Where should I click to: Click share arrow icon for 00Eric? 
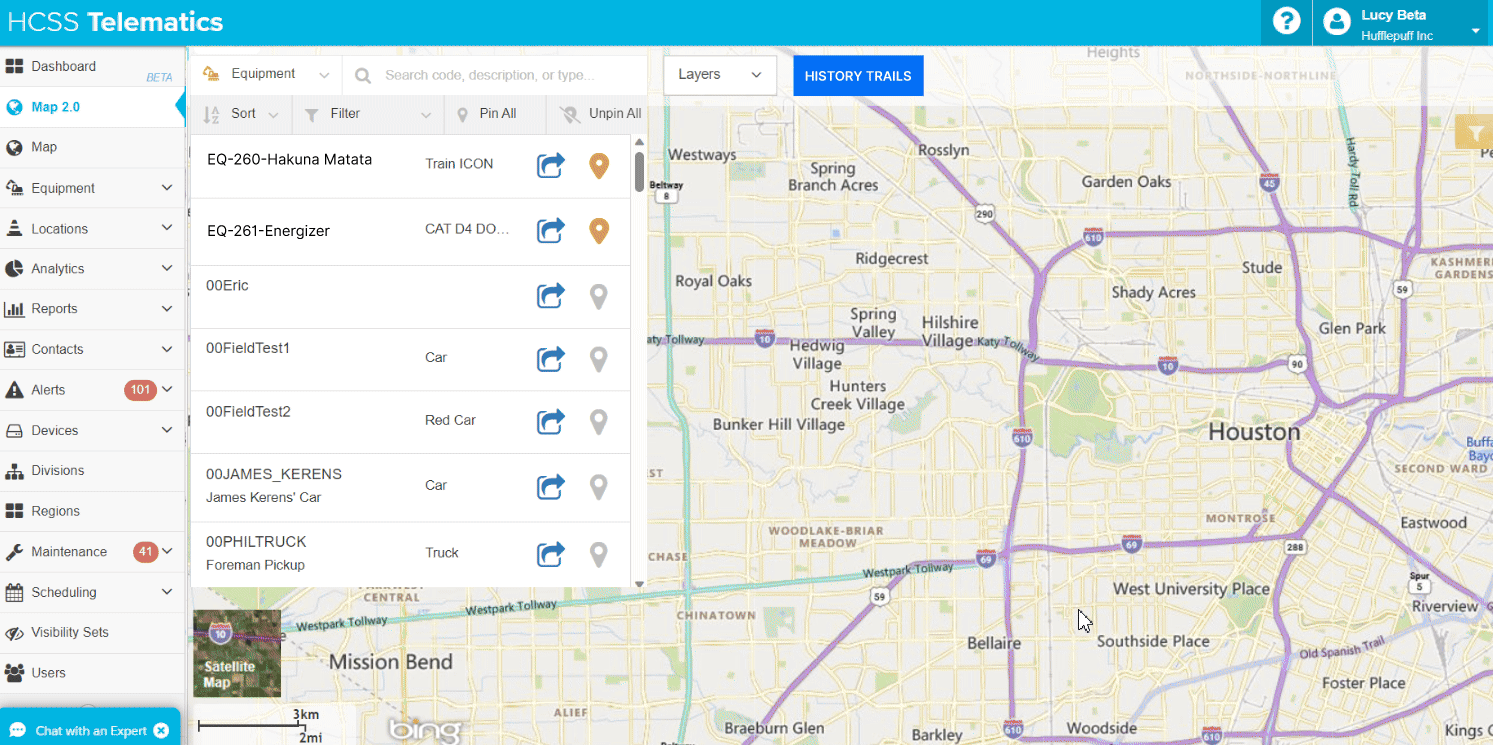551,296
